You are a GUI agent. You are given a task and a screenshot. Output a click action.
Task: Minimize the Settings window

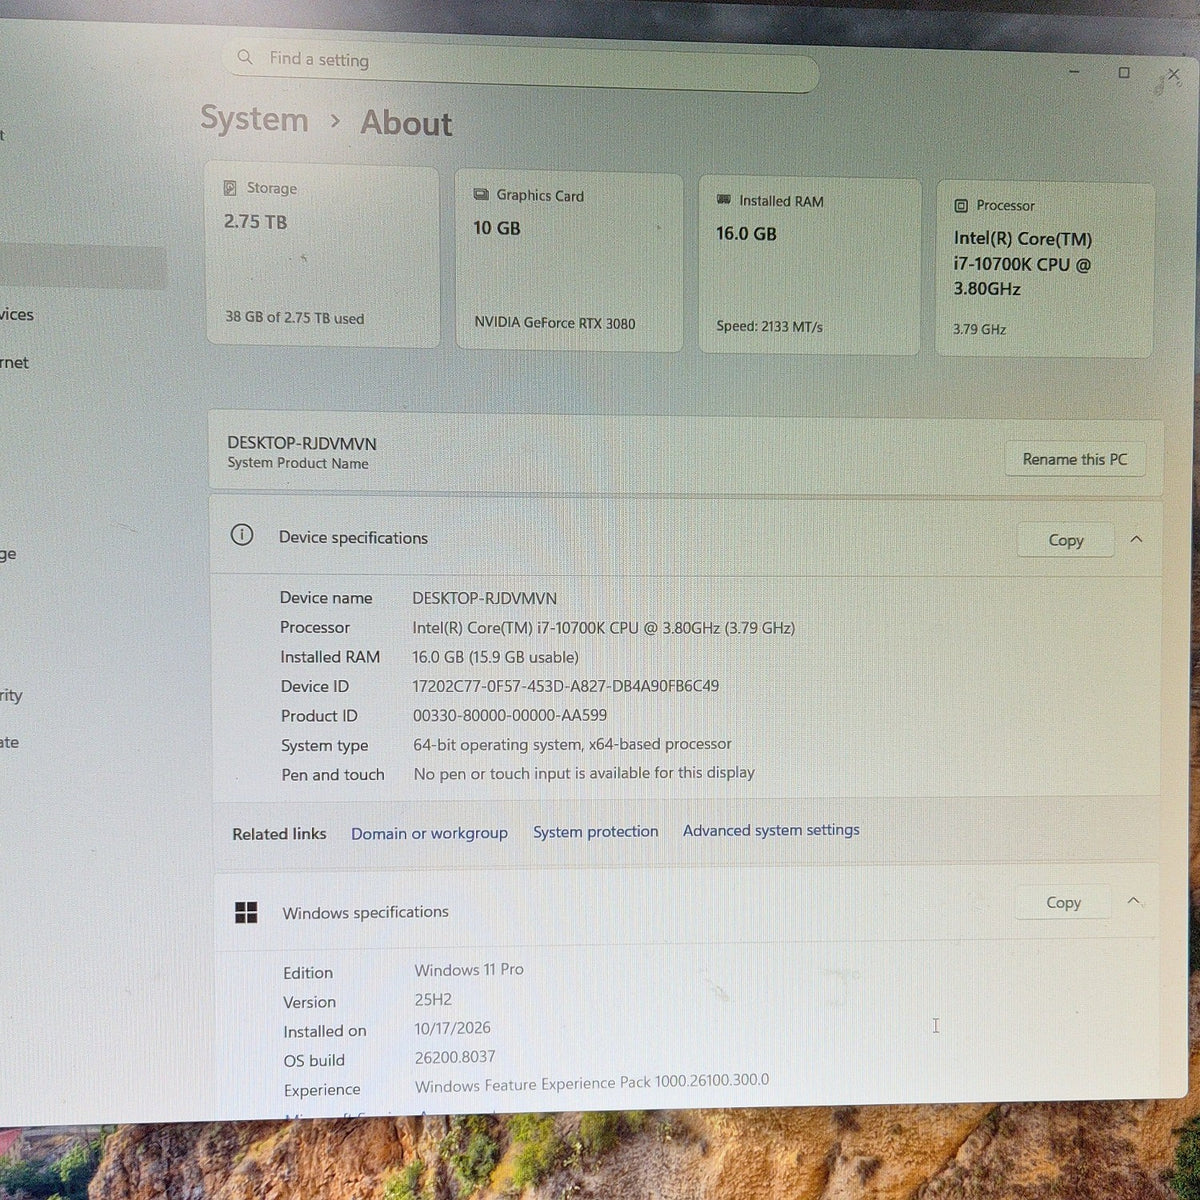1074,72
